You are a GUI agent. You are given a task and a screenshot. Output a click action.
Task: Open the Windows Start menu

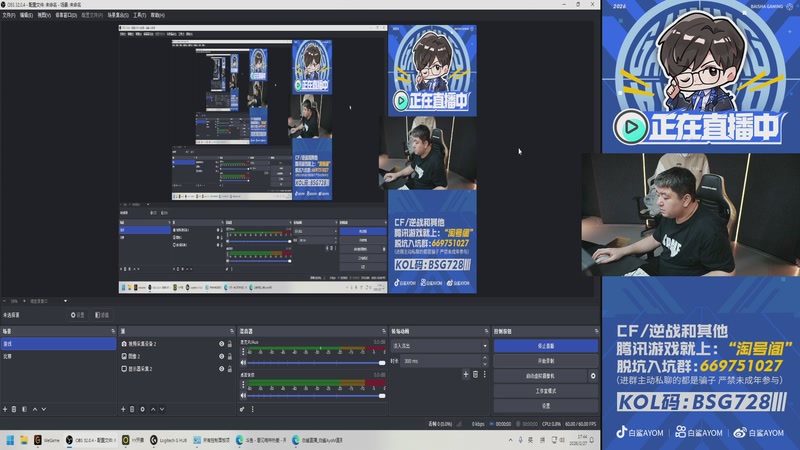[10, 440]
